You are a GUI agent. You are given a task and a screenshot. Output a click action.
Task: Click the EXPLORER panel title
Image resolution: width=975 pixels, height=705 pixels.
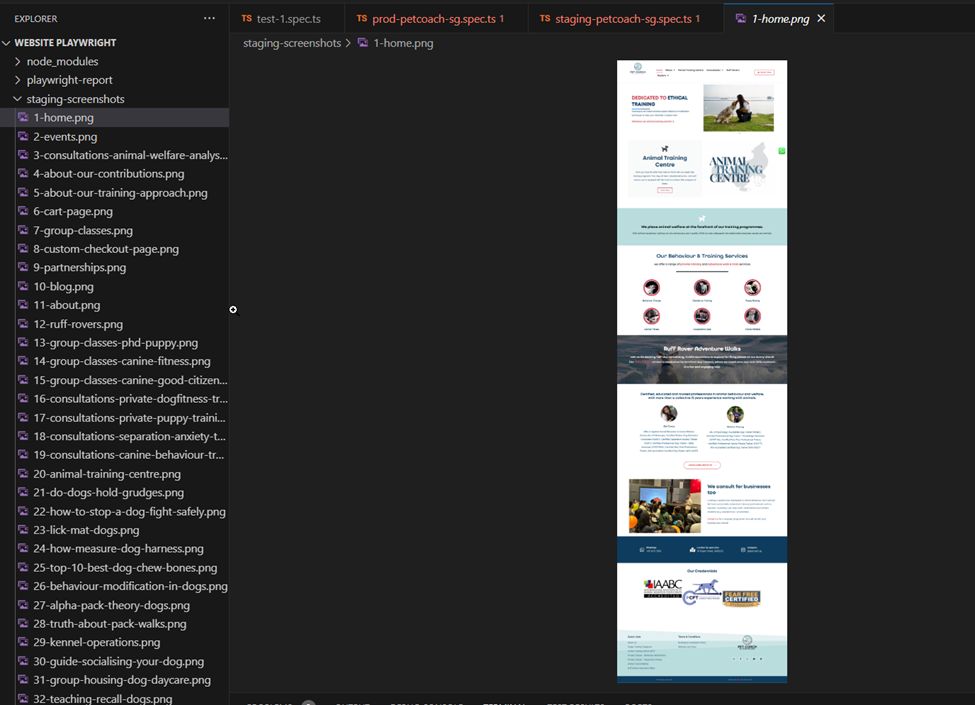(x=35, y=19)
